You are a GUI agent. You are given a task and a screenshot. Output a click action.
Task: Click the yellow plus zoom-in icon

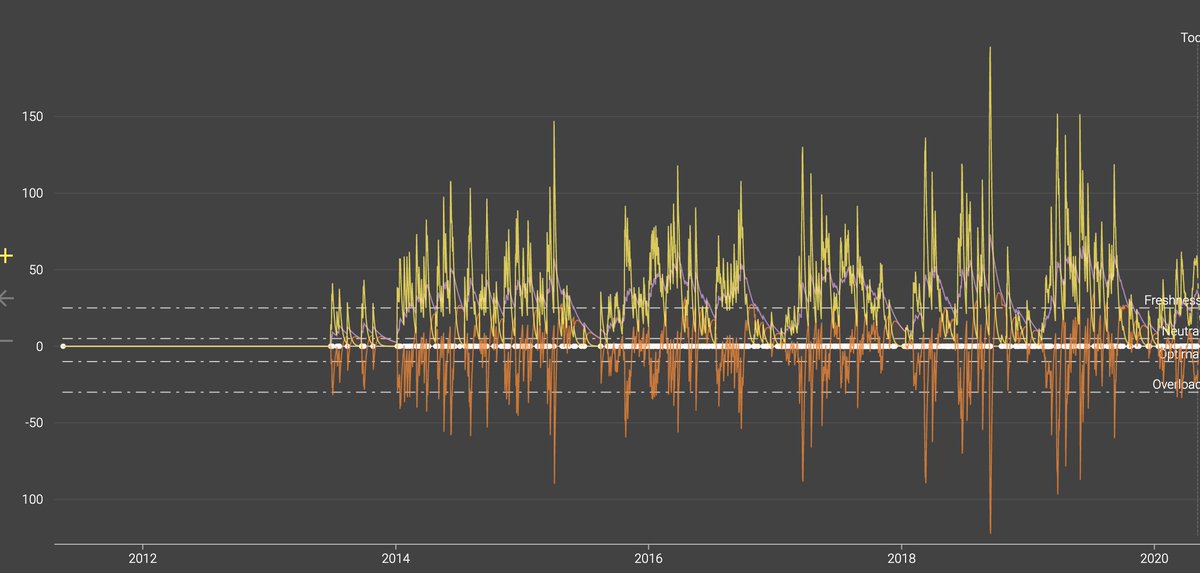point(6,256)
